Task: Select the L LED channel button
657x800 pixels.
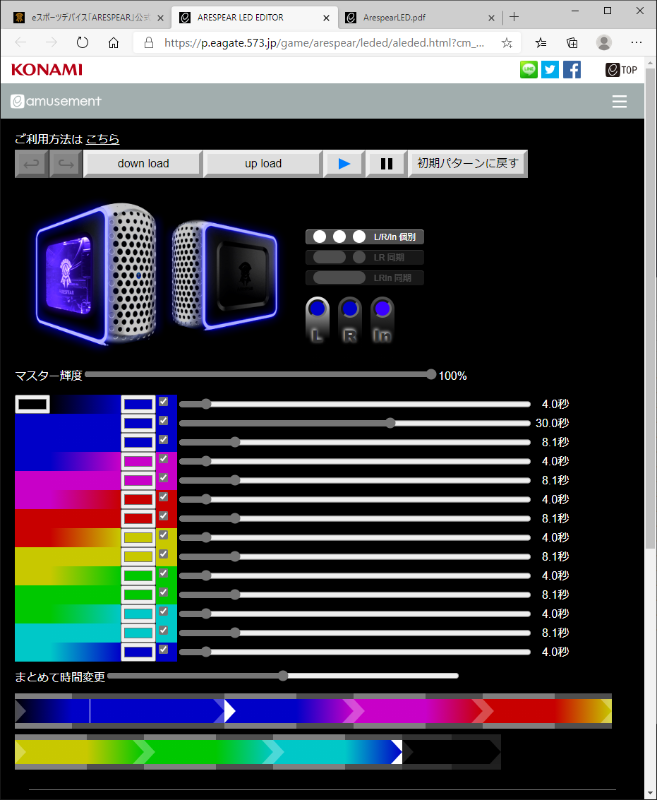Action: [317, 319]
